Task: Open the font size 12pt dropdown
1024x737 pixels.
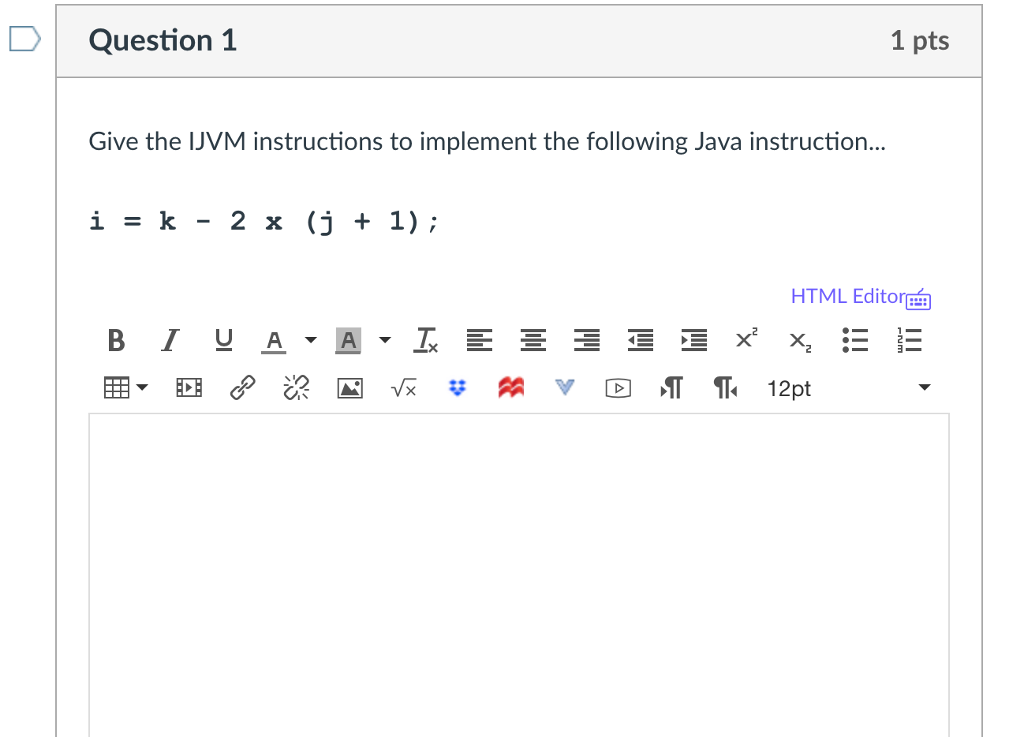Action: coord(789,388)
